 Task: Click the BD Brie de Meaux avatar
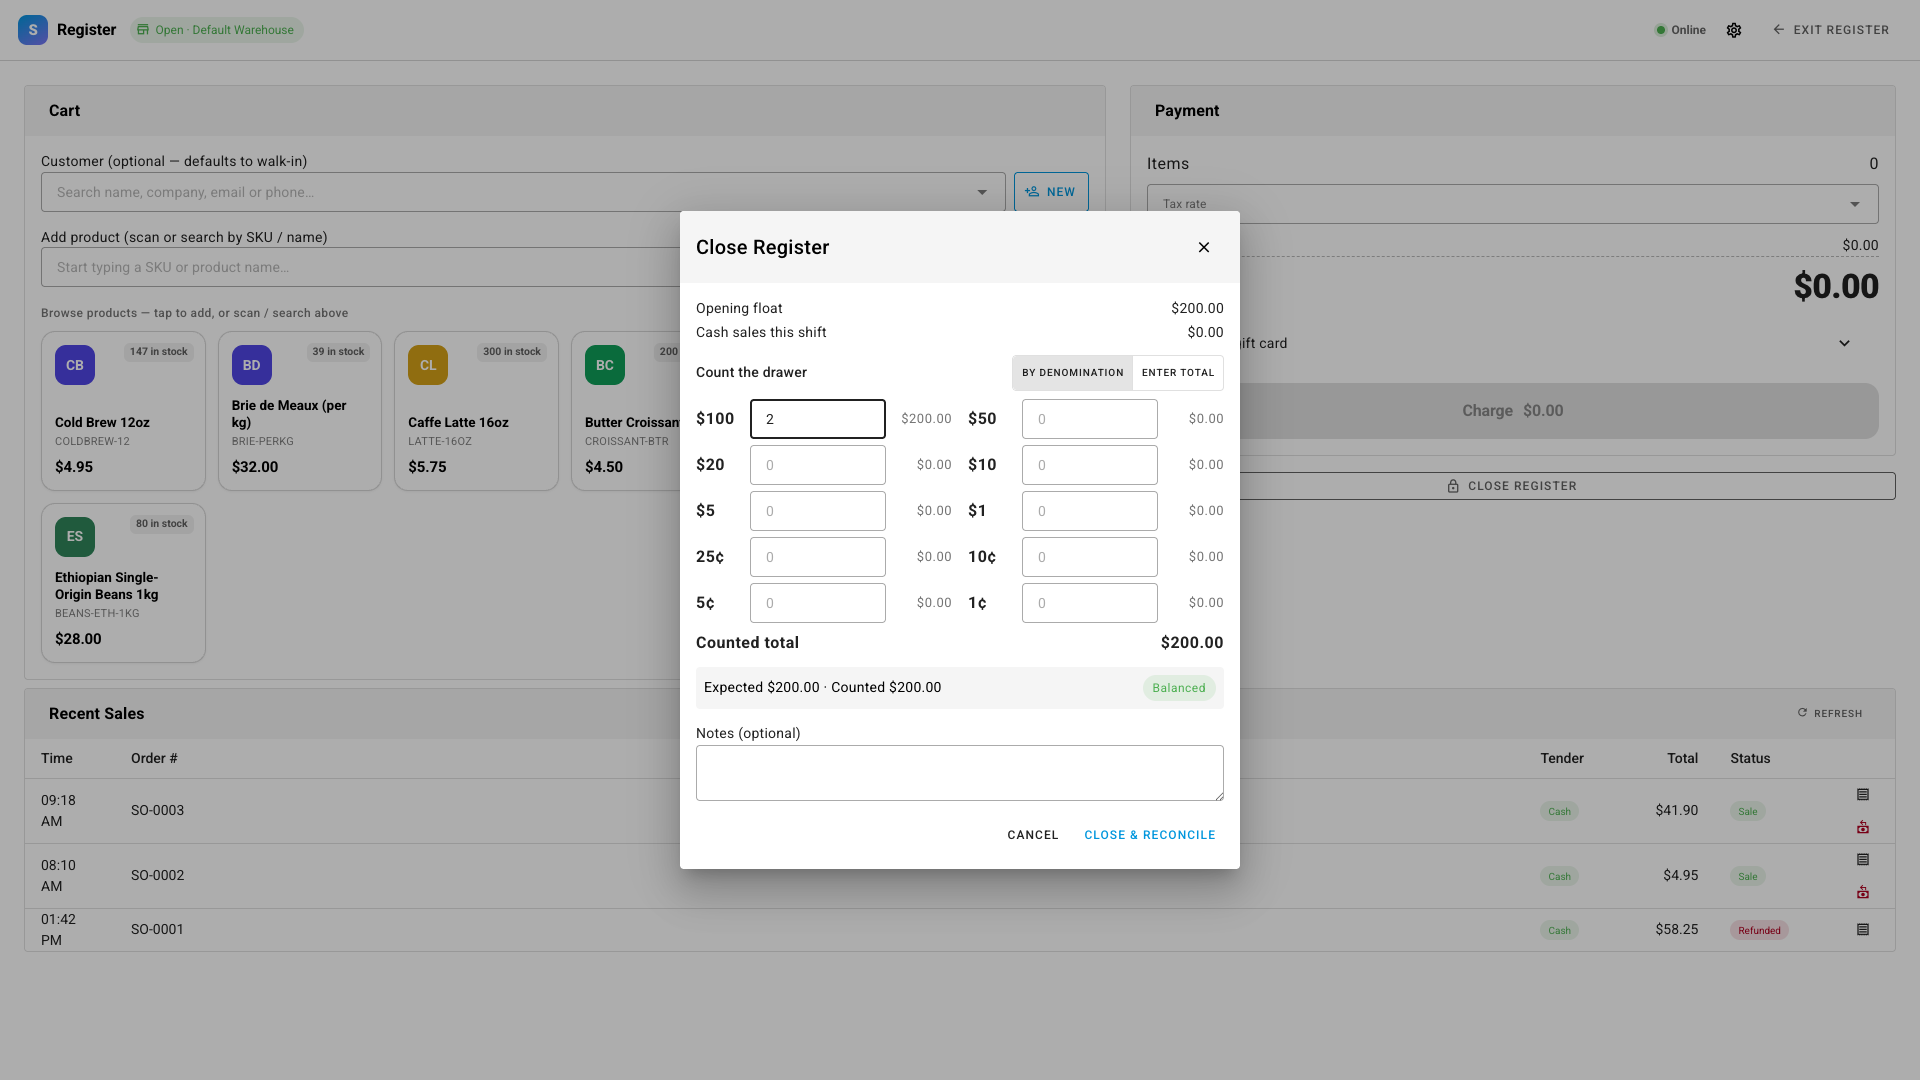pos(252,365)
